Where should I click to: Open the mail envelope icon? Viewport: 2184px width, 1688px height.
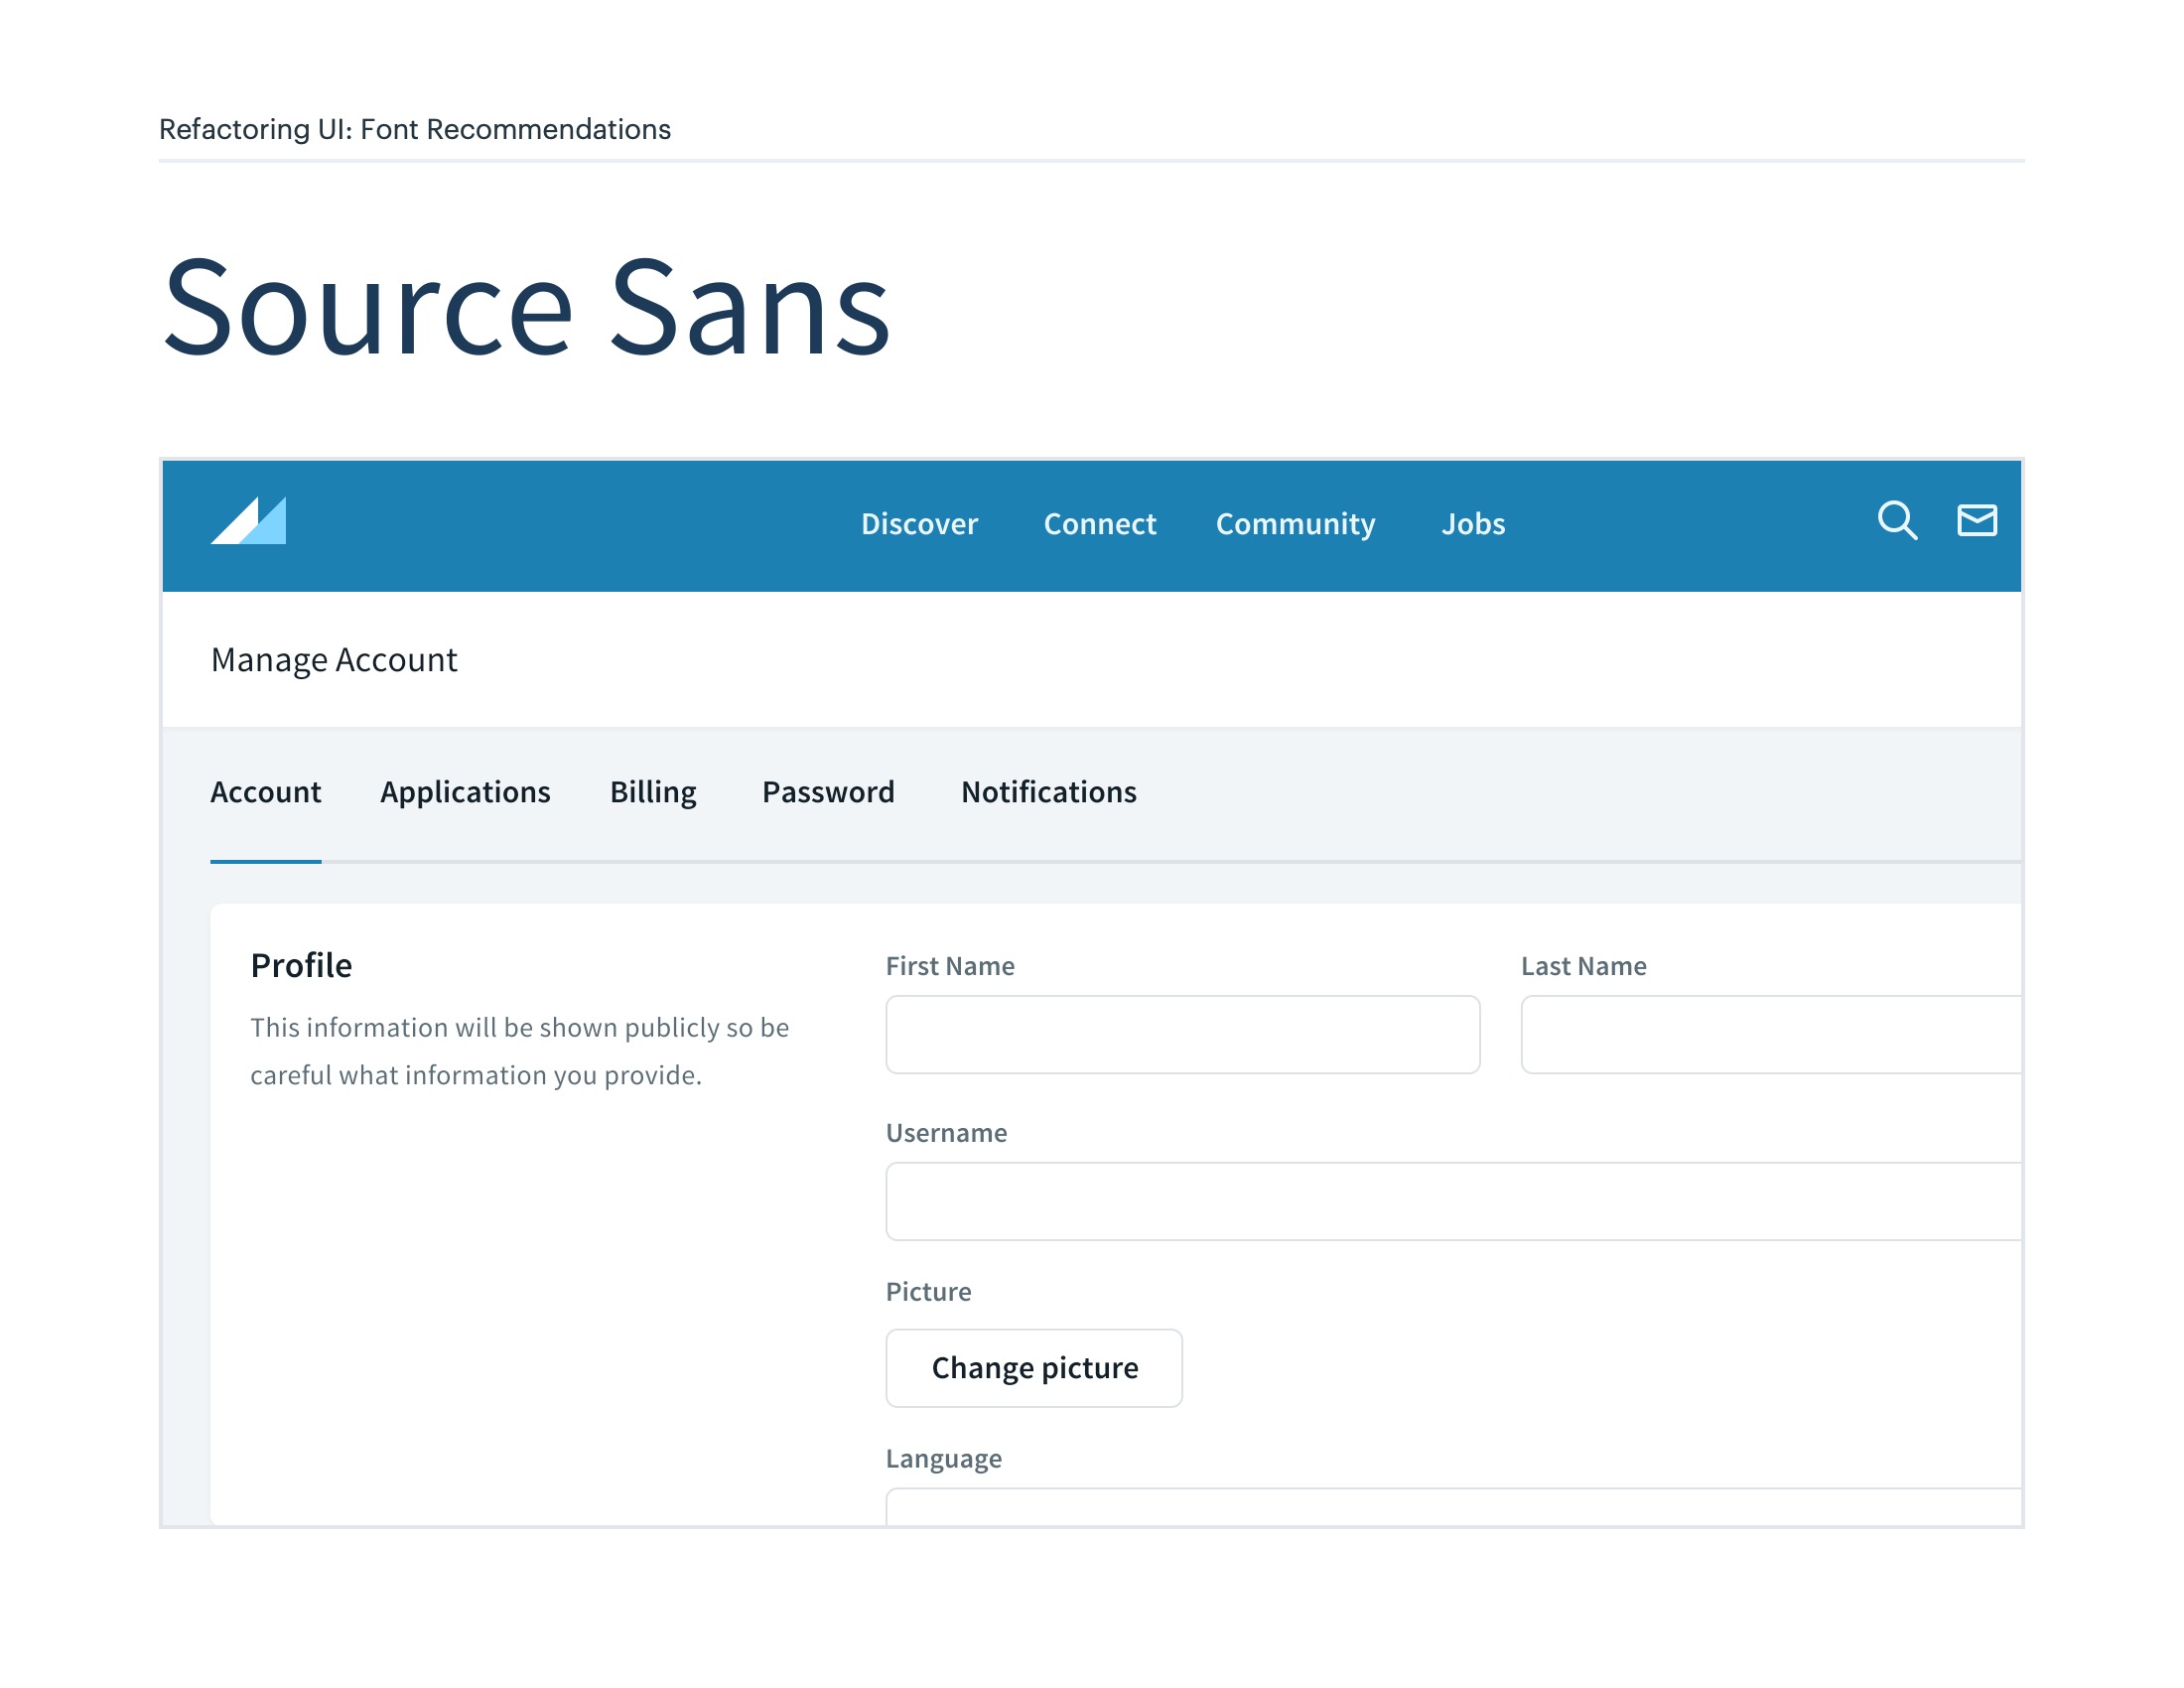(x=1976, y=521)
